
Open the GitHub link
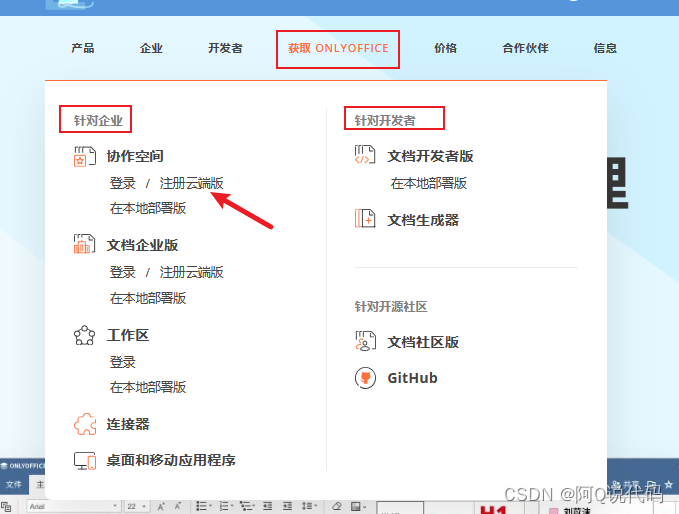(x=412, y=378)
